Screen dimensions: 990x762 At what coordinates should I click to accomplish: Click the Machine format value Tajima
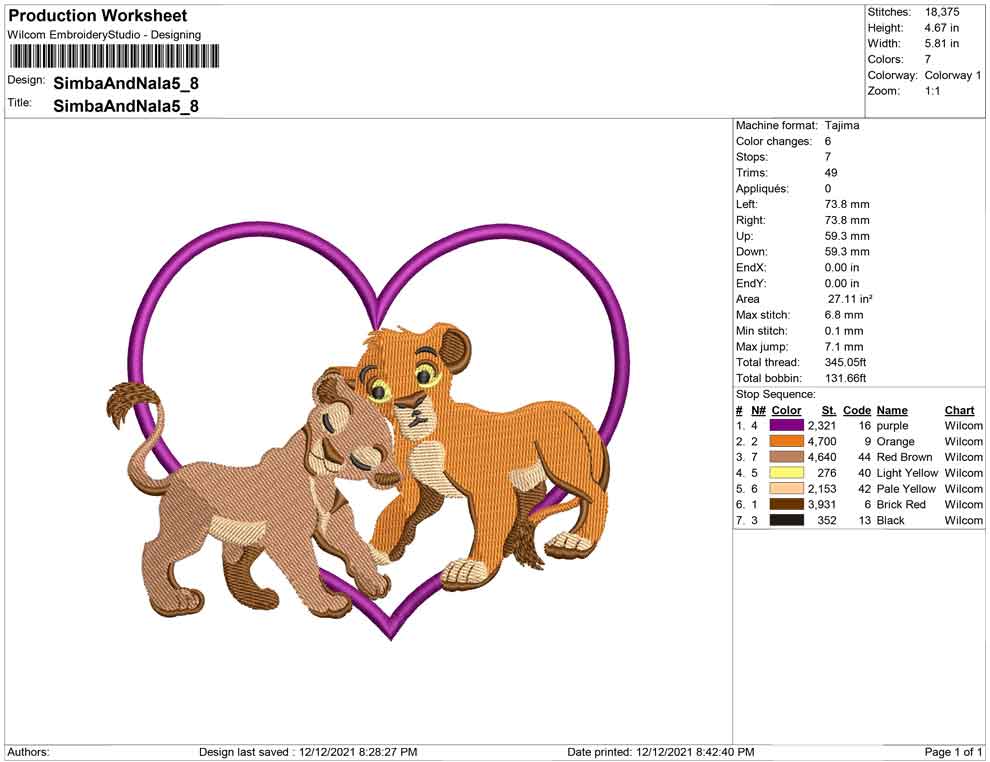click(842, 125)
